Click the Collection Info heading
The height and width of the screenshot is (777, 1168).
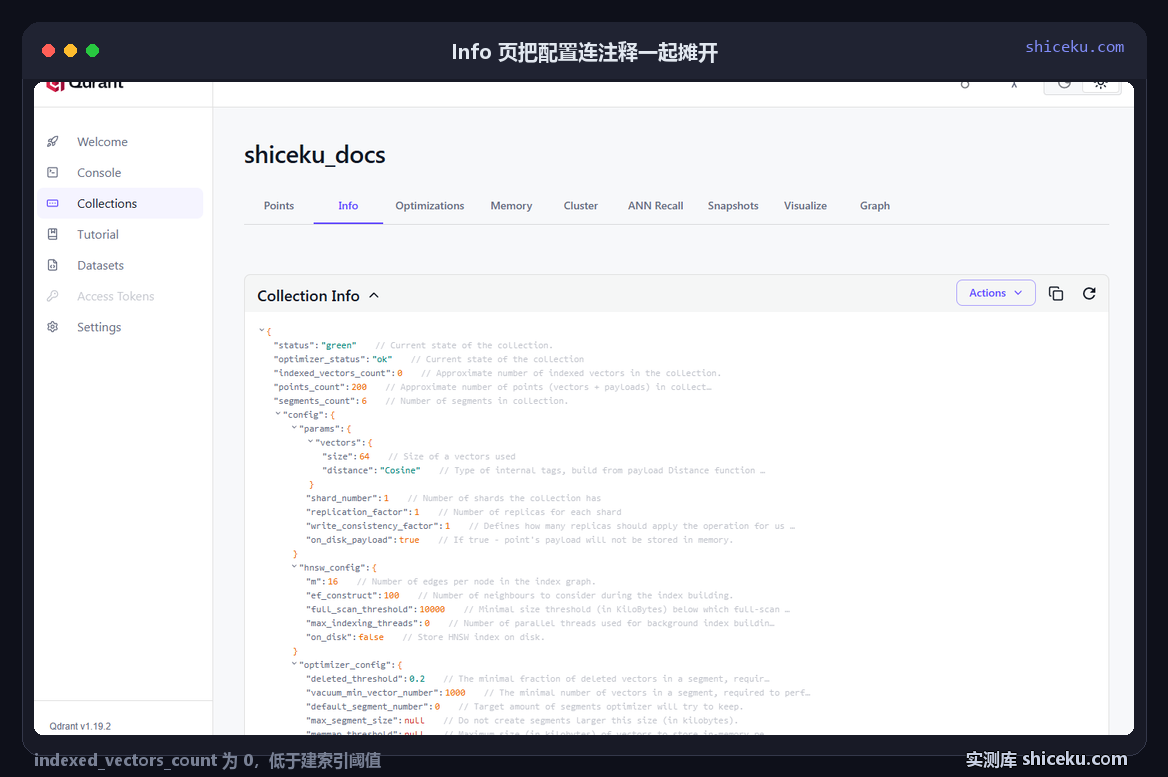[308, 296]
